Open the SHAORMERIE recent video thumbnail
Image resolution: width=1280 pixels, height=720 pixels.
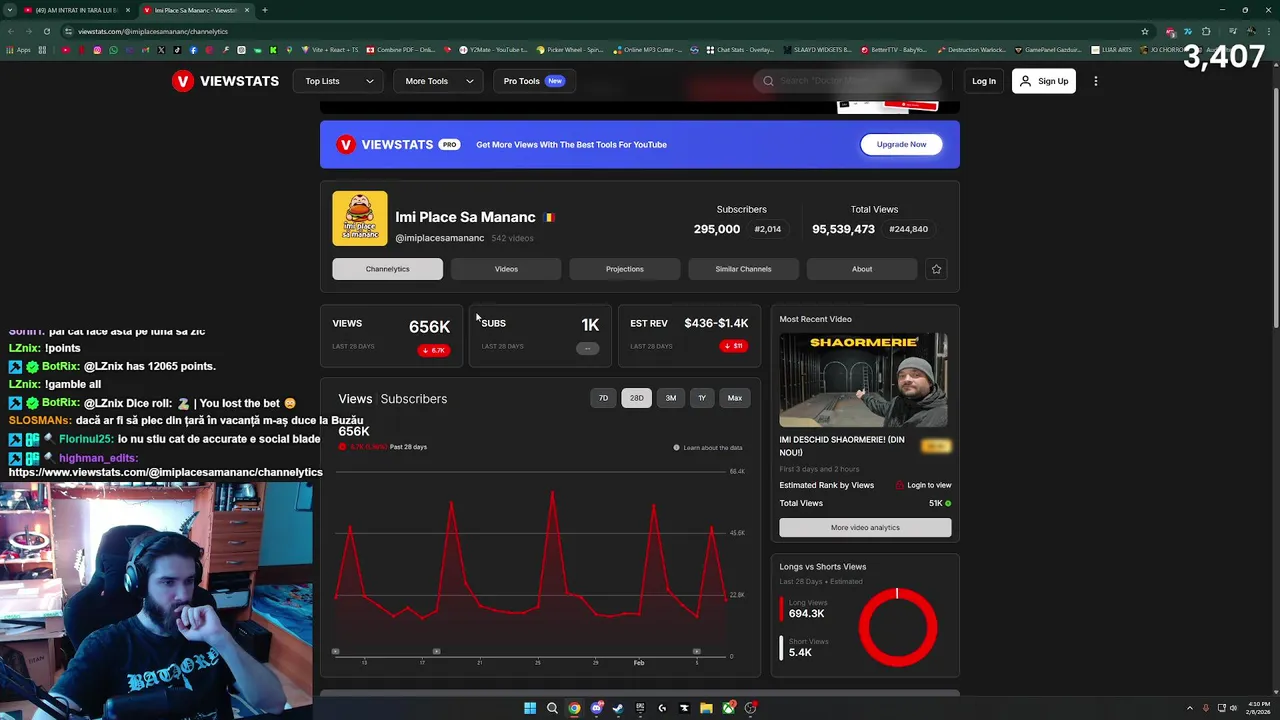click(x=864, y=380)
